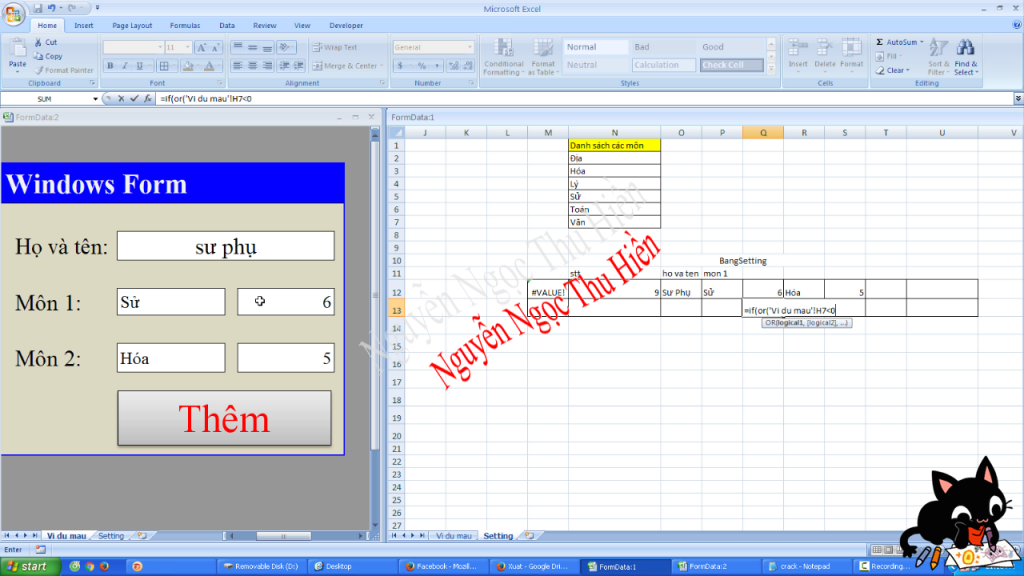
Task: Switch to the Formulas ribbon tab
Action: click(x=184, y=25)
